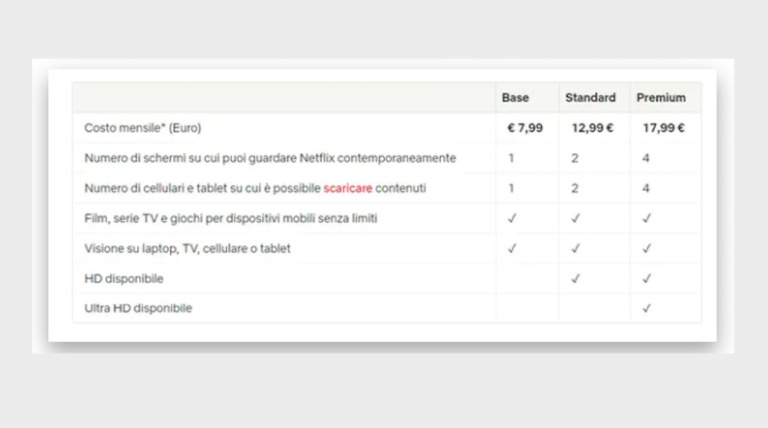
Task: Click Premium simultaneous screens value 4
Action: (646, 158)
